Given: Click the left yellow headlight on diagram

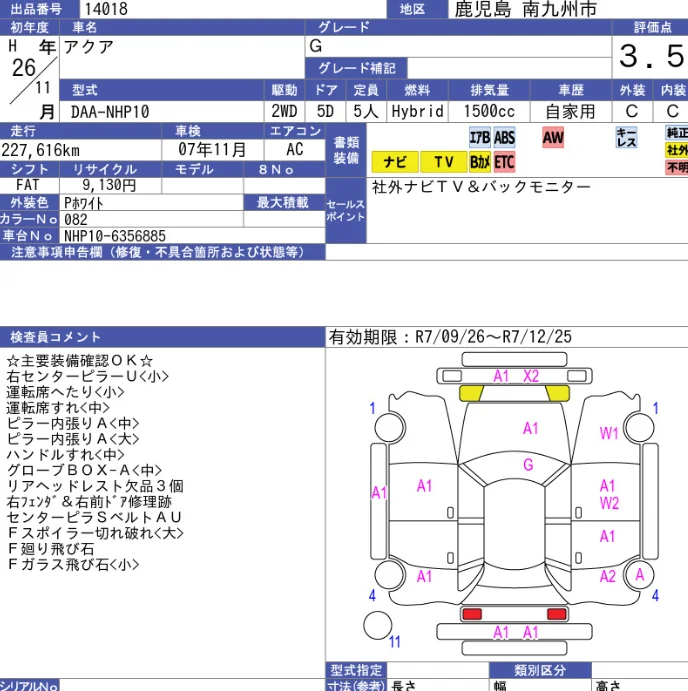Looking at the screenshot, I should coord(469,394).
